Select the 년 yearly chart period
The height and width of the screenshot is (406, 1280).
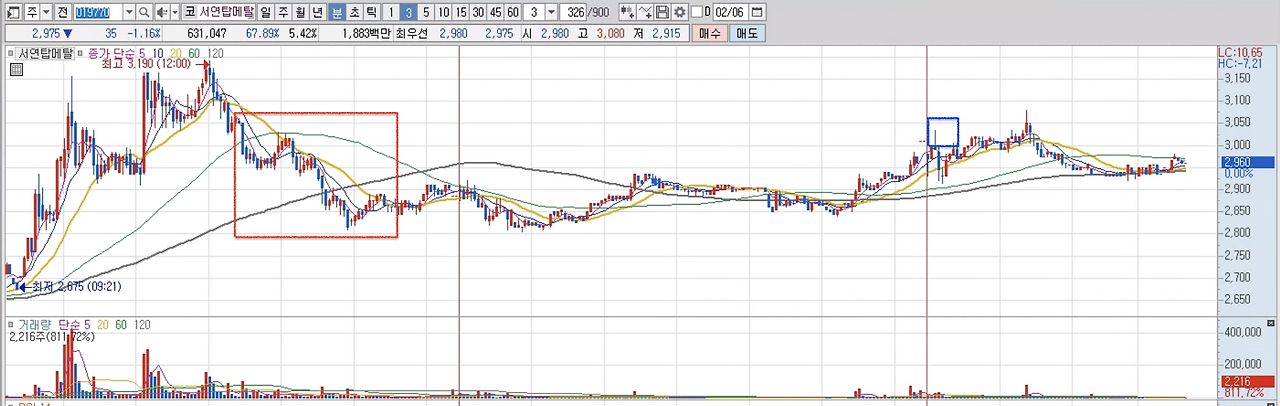[x=319, y=12]
